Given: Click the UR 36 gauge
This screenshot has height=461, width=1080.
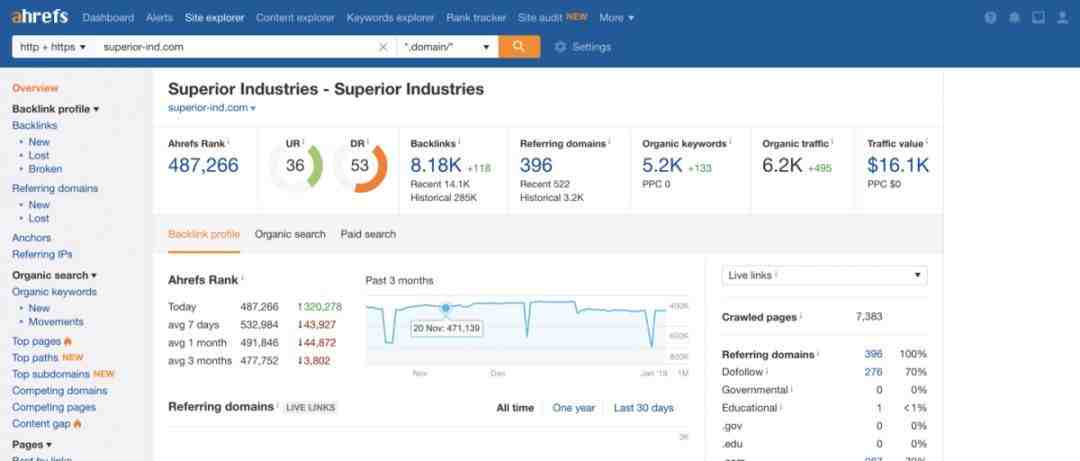Looking at the screenshot, I should point(295,166).
